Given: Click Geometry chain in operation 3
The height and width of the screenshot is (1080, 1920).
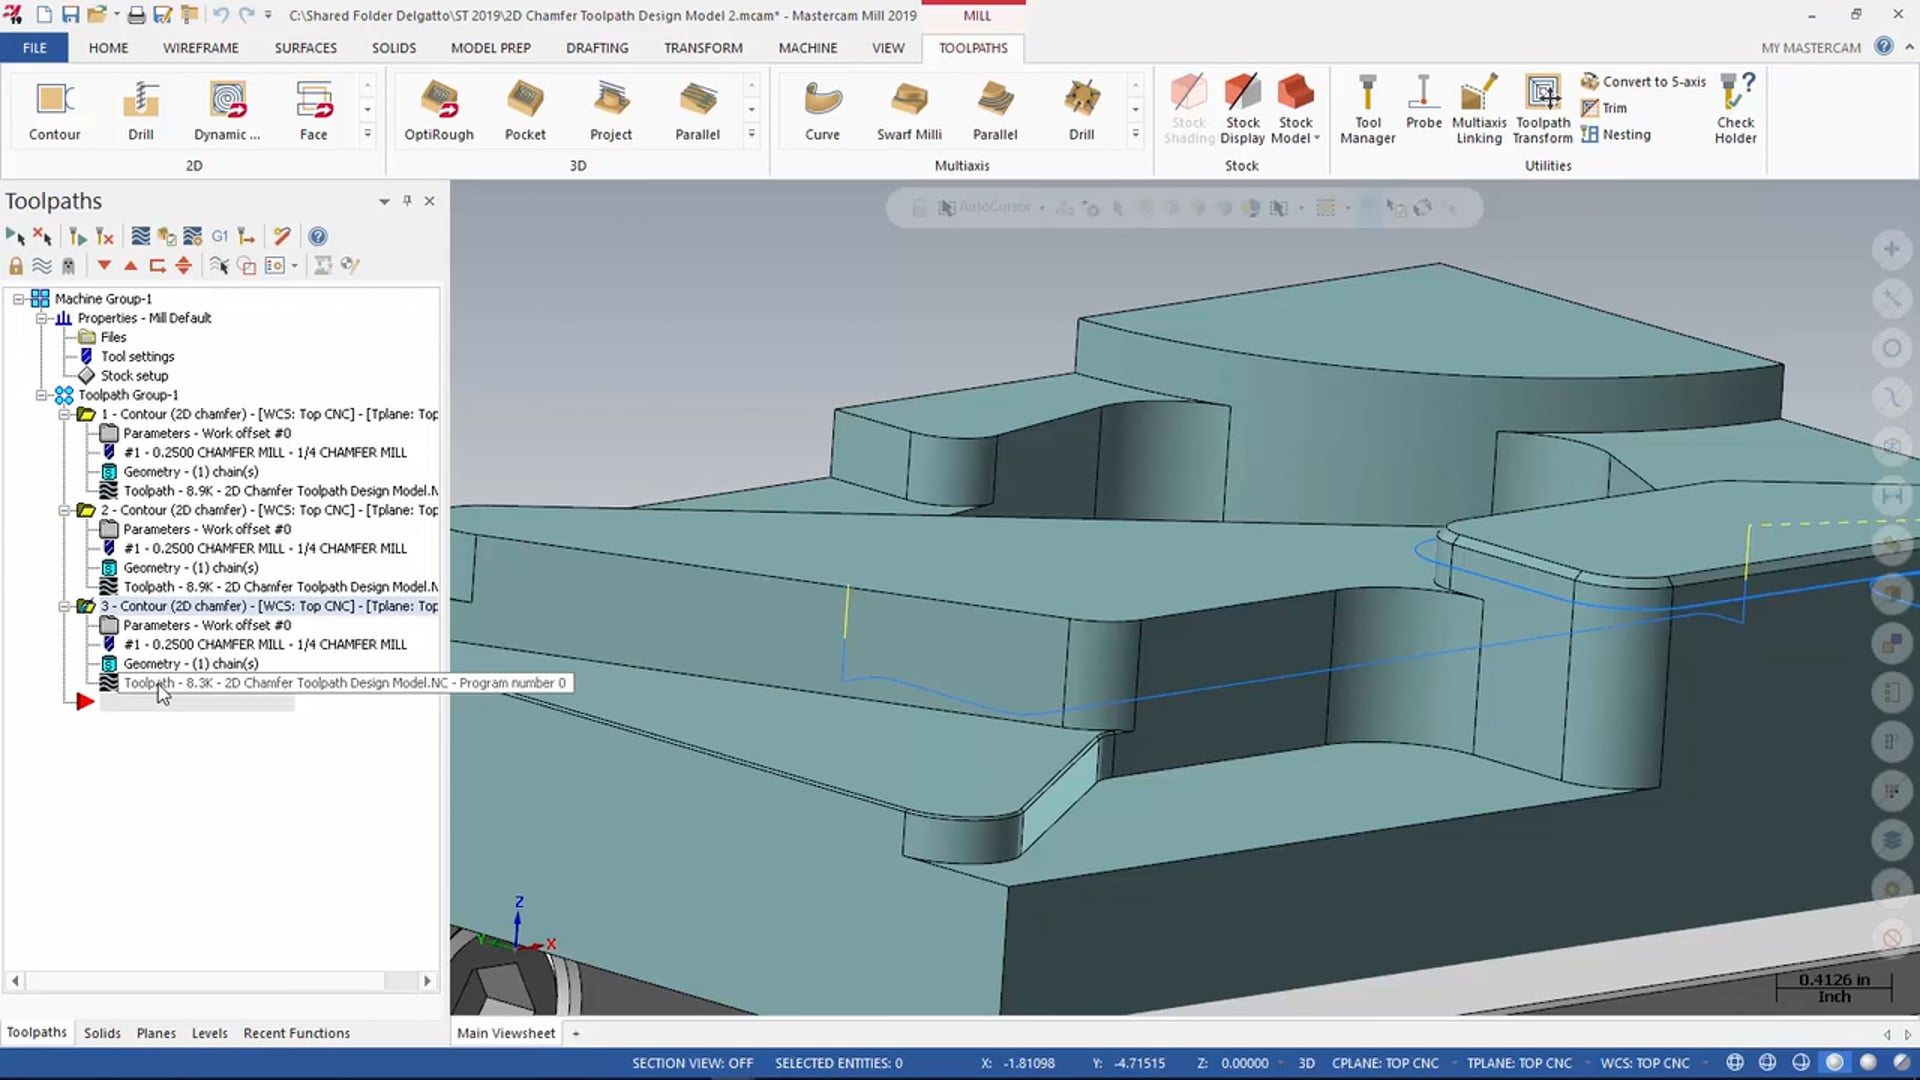Looking at the screenshot, I should (190, 663).
